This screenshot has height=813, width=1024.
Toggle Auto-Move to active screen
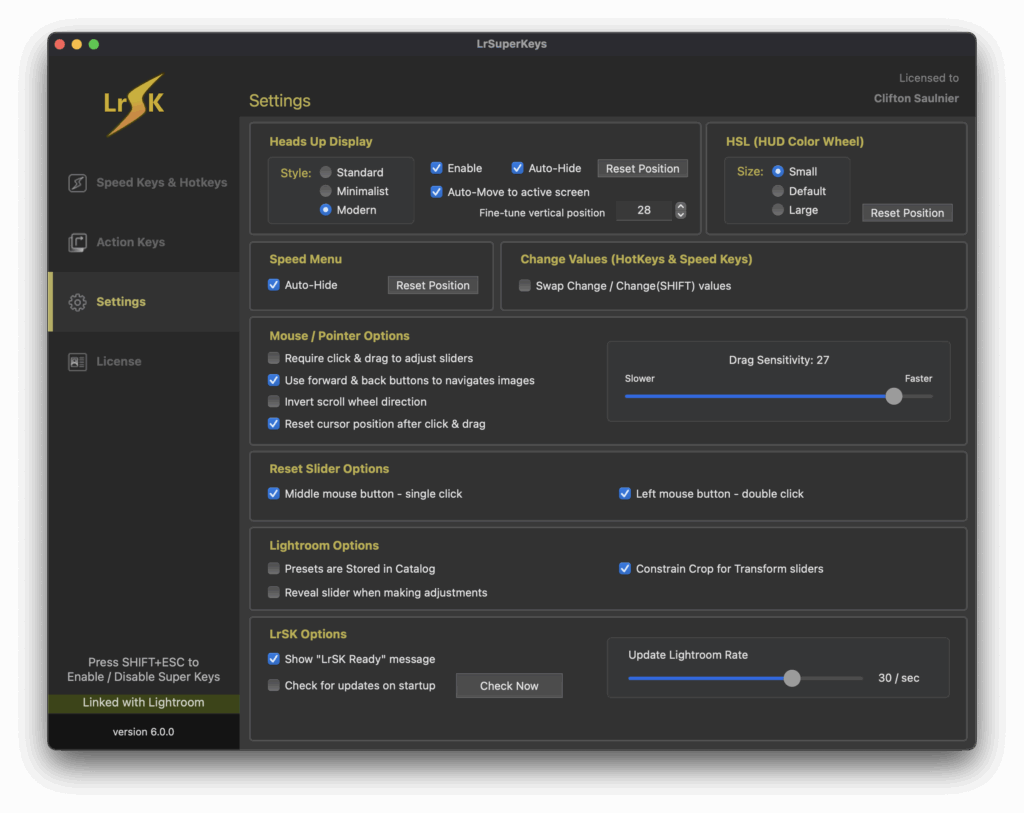[437, 192]
